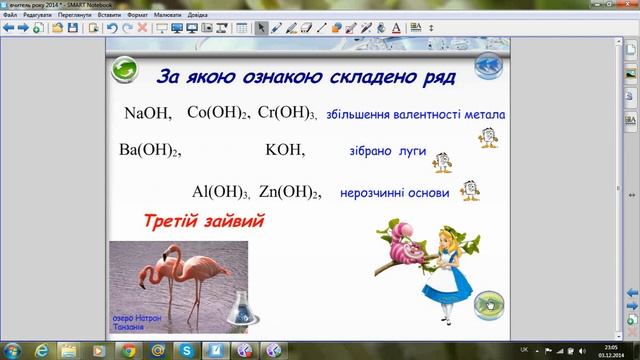
Task: Click the mascot next to 'зібрано луги'
Action: coord(442,162)
